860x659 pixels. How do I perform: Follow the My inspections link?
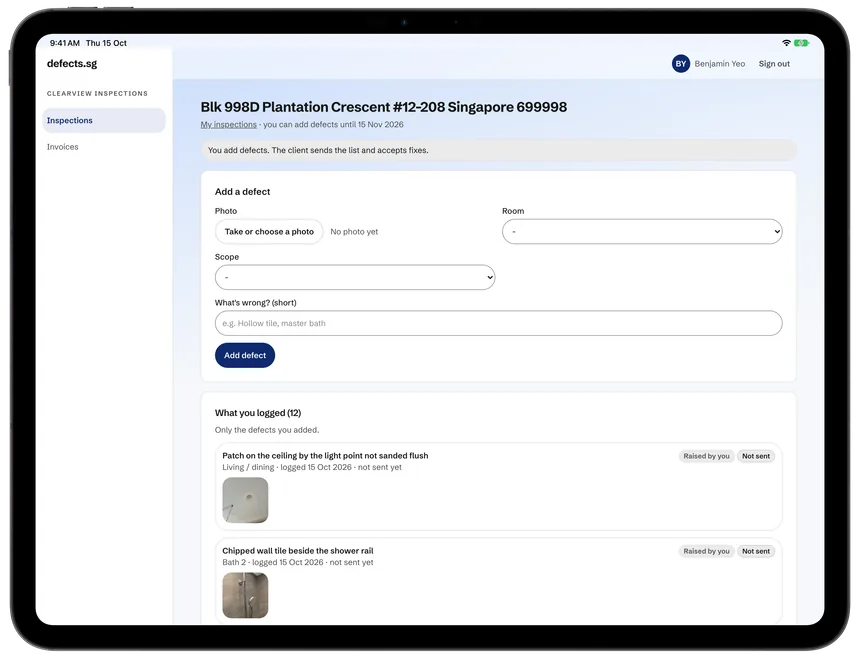[x=228, y=124]
